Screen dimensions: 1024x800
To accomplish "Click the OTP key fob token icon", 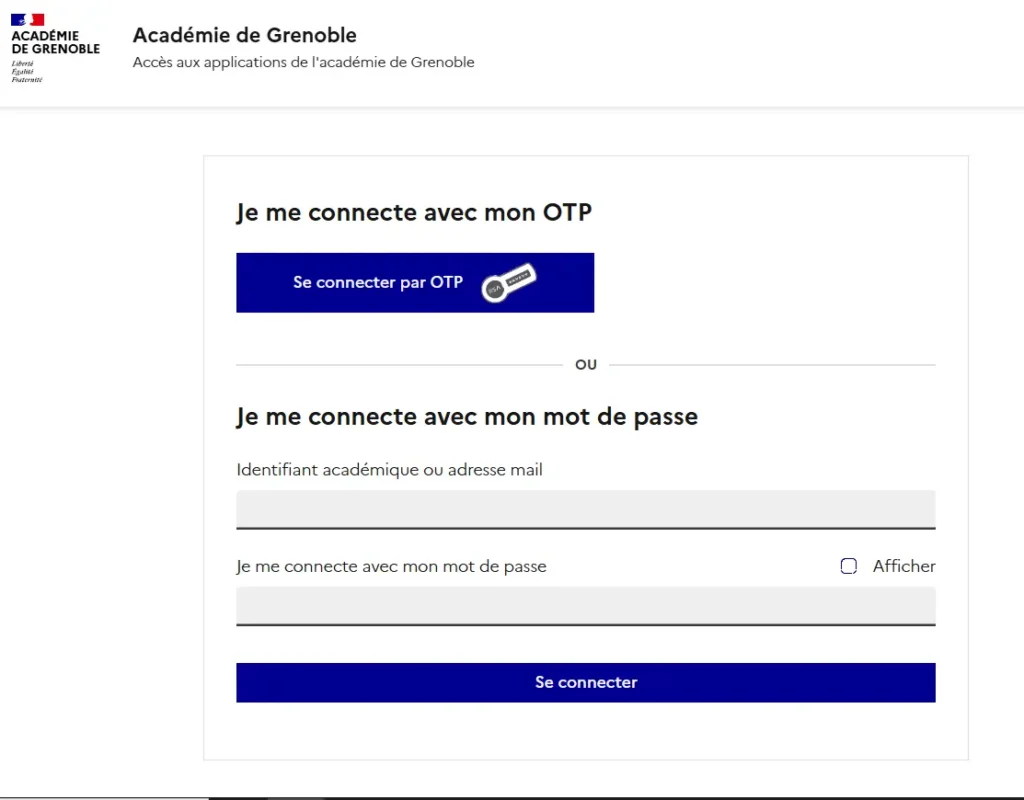I will point(509,283).
